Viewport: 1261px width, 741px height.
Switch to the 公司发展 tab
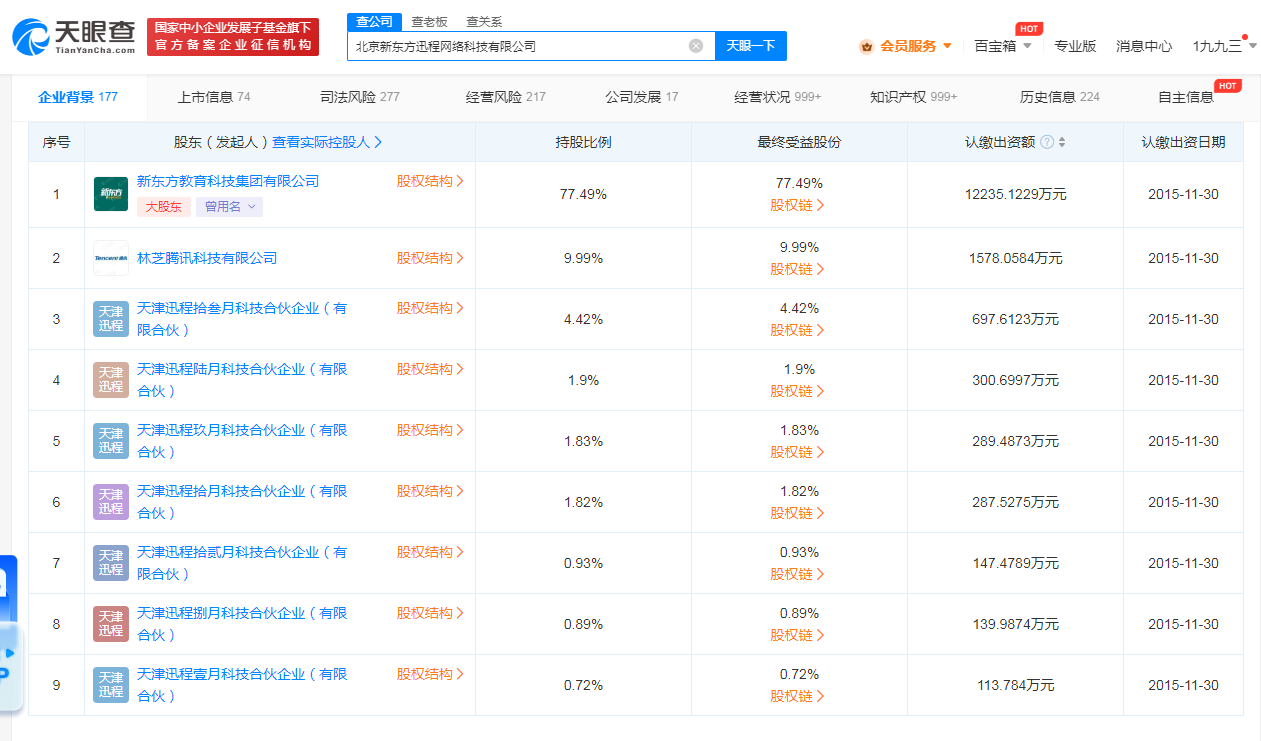(642, 97)
